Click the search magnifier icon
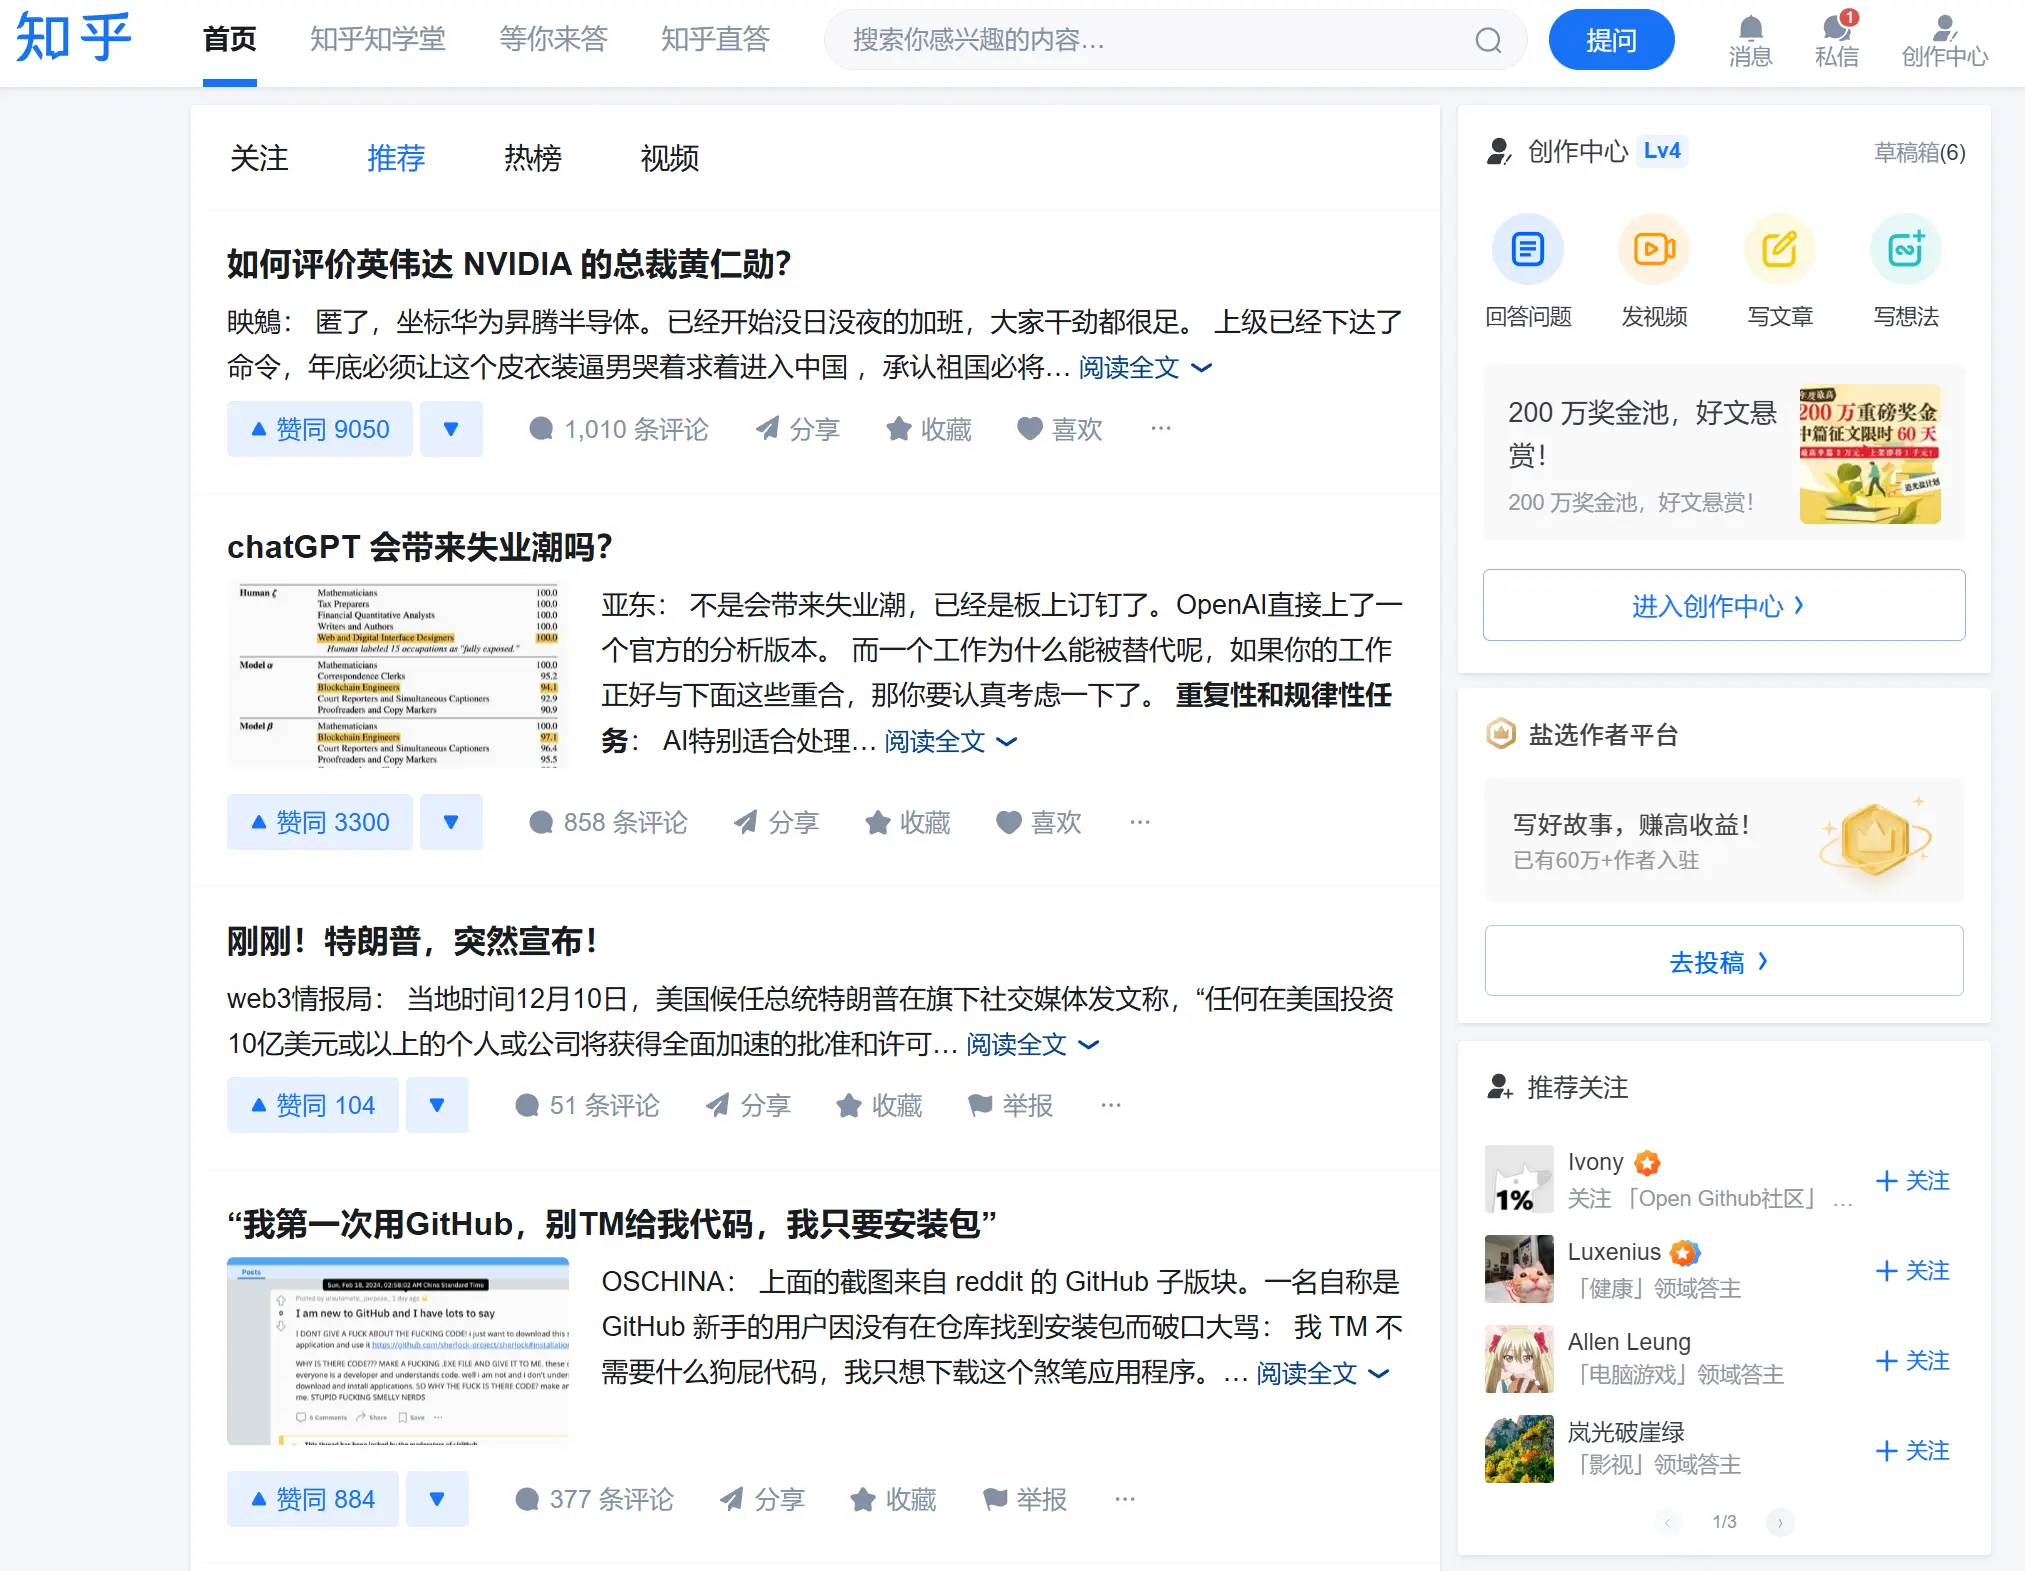2025x1571 pixels. pos(1487,40)
